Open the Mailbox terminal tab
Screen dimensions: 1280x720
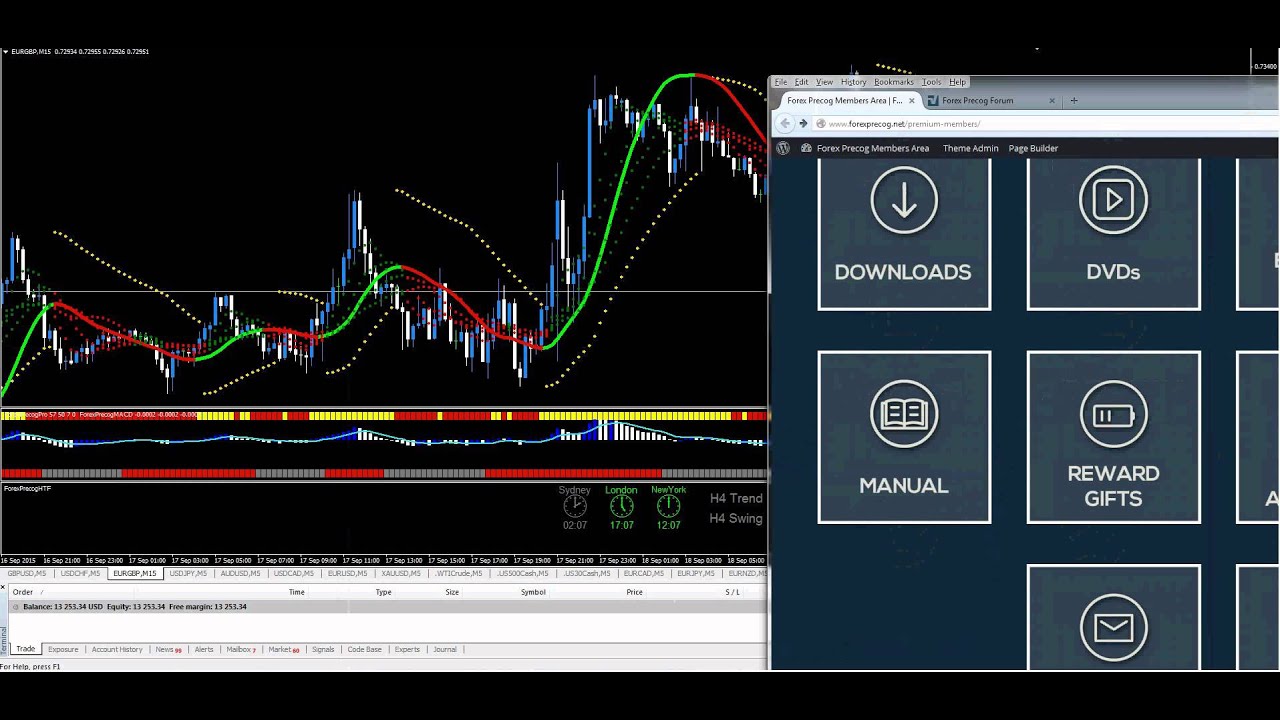241,649
